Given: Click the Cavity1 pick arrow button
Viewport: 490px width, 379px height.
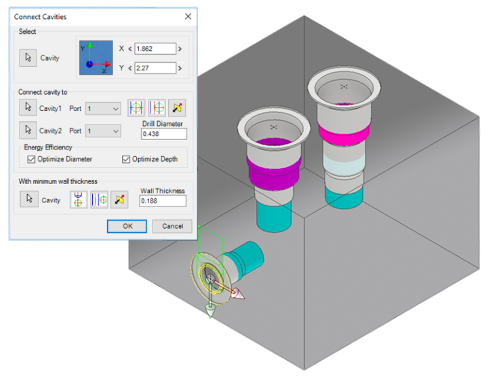Looking at the screenshot, I should point(28,108).
